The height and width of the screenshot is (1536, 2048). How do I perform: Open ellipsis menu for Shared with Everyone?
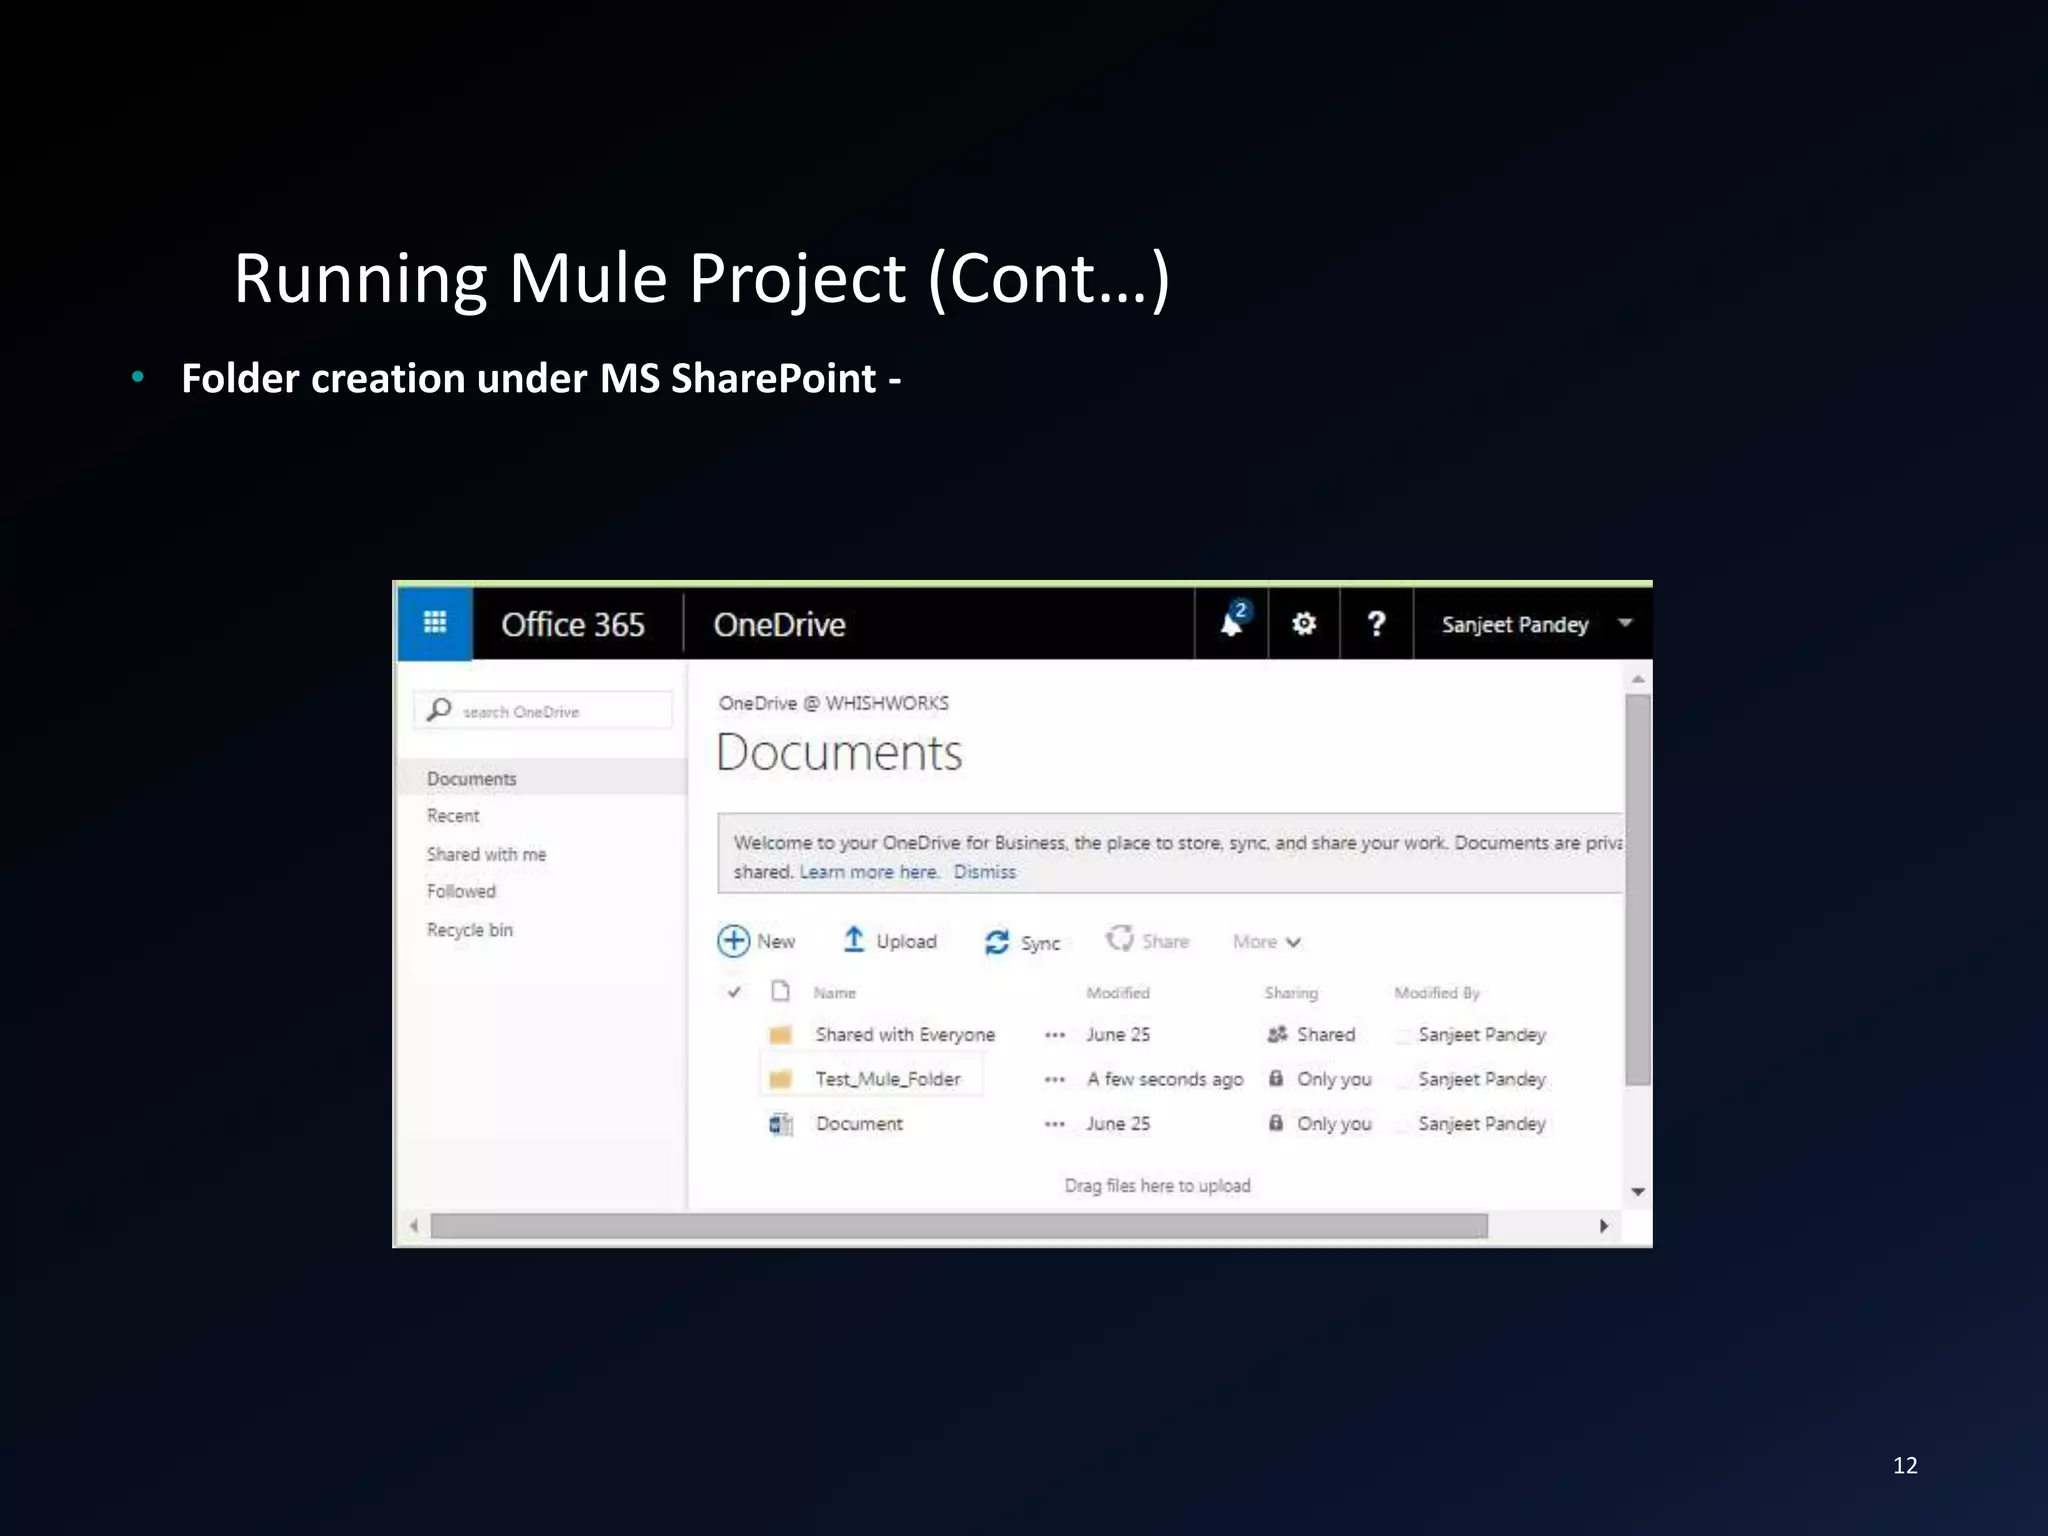[x=1055, y=1035]
